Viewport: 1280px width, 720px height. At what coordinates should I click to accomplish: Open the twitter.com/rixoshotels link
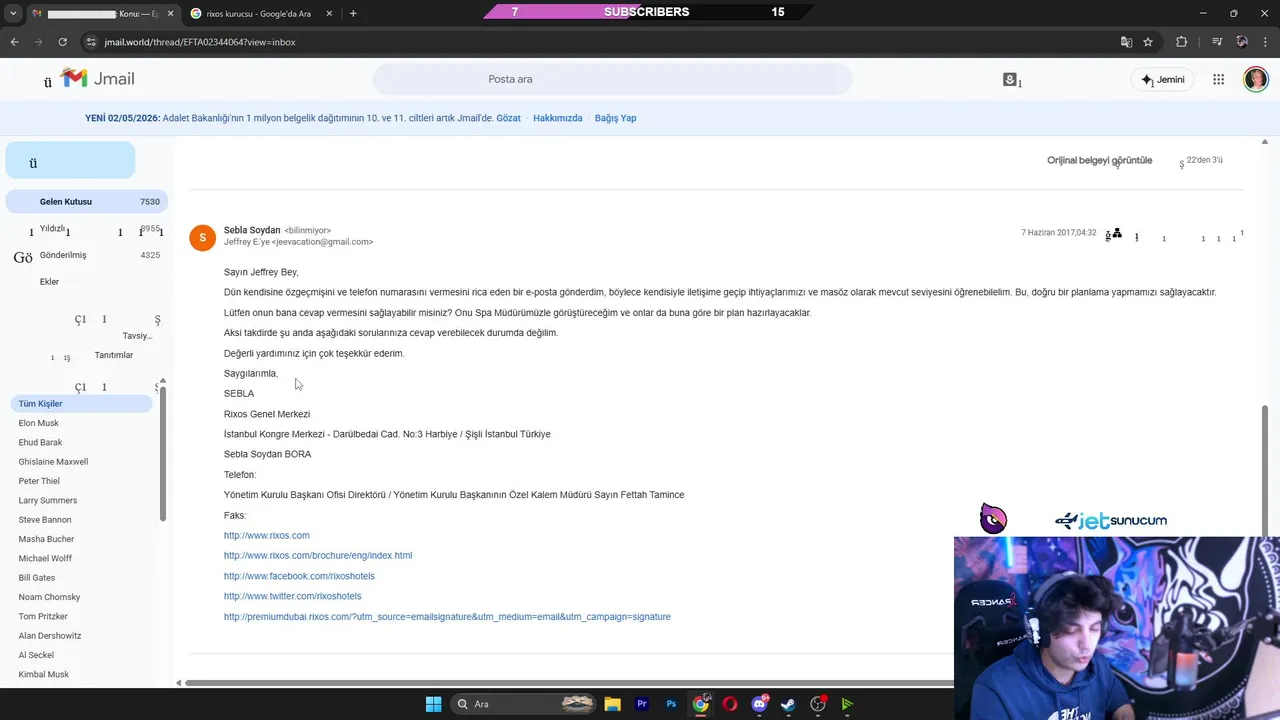[x=293, y=596]
